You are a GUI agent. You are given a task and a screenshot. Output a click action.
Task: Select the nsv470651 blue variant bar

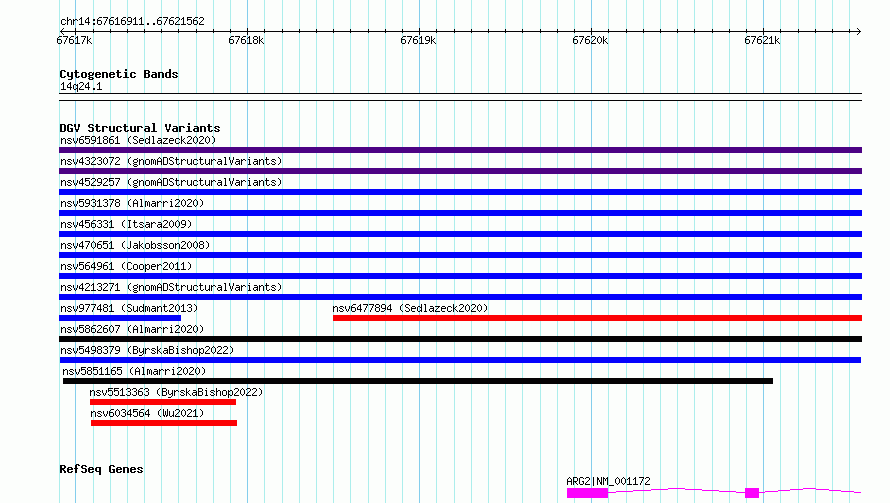coord(460,255)
